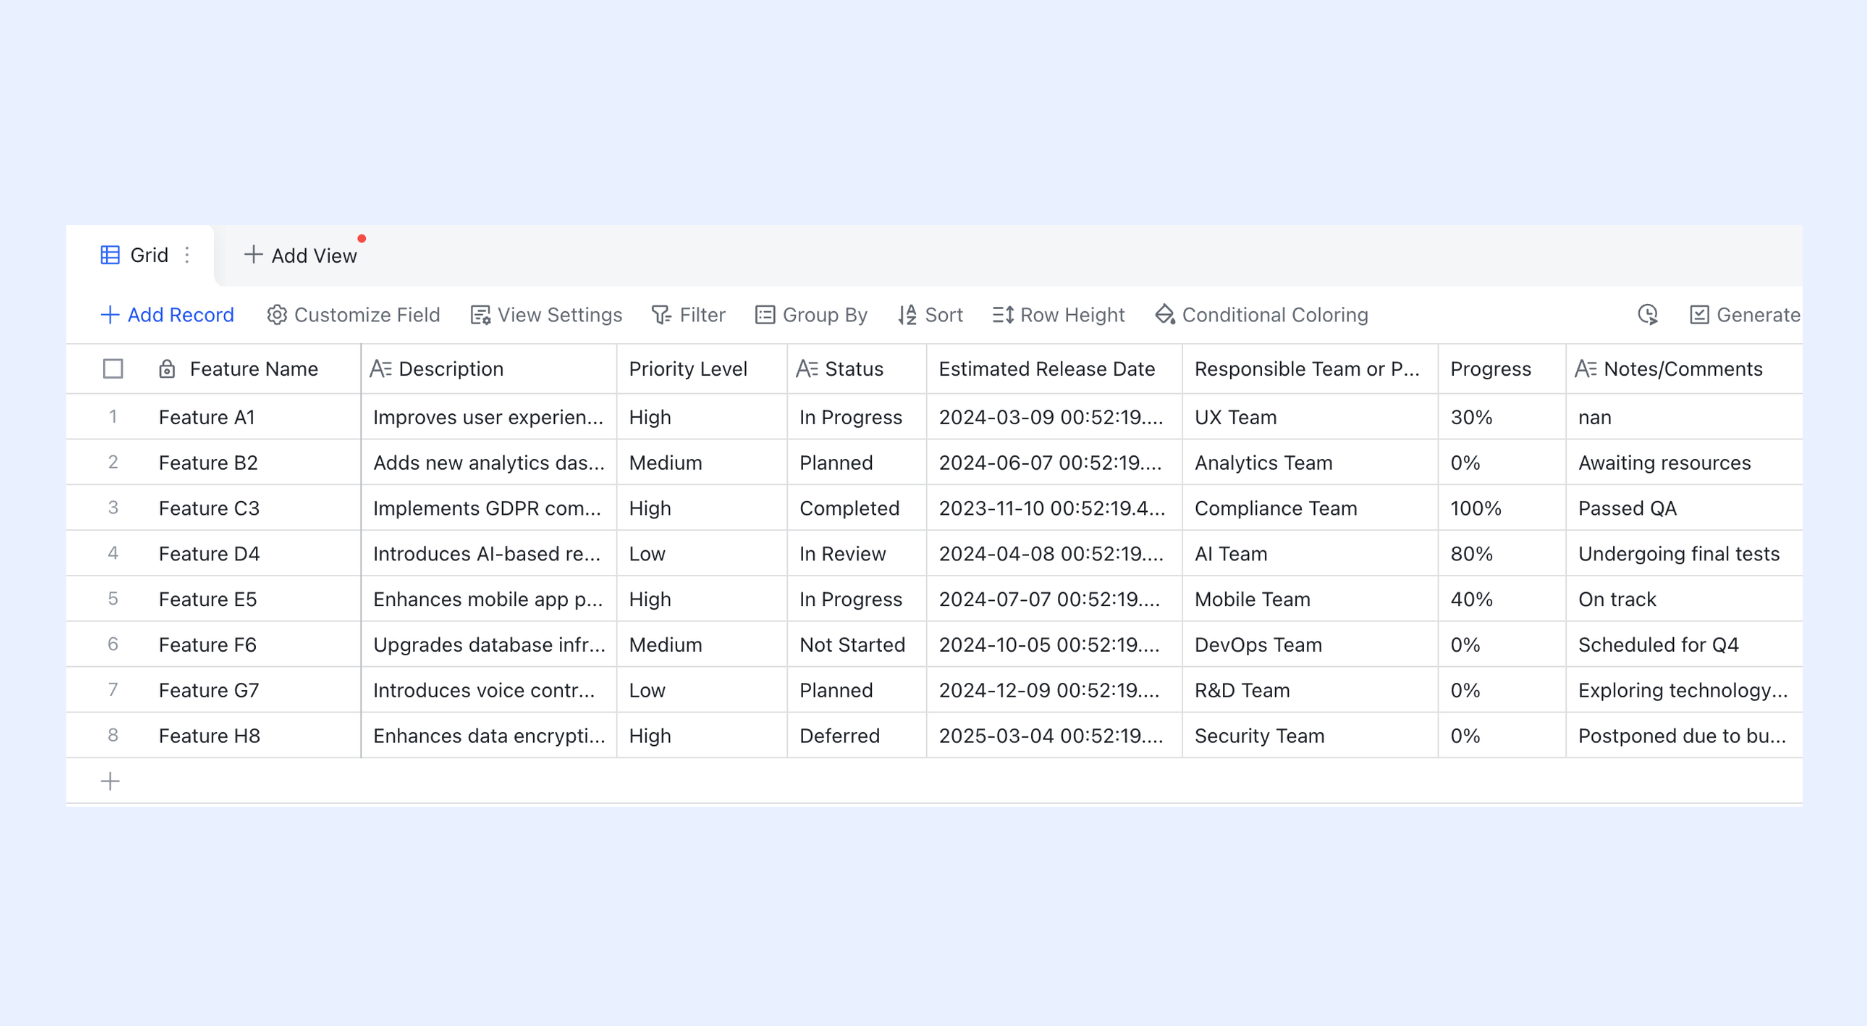Select the 100% progress cell
Image resolution: width=1867 pixels, height=1026 pixels.
point(1502,508)
